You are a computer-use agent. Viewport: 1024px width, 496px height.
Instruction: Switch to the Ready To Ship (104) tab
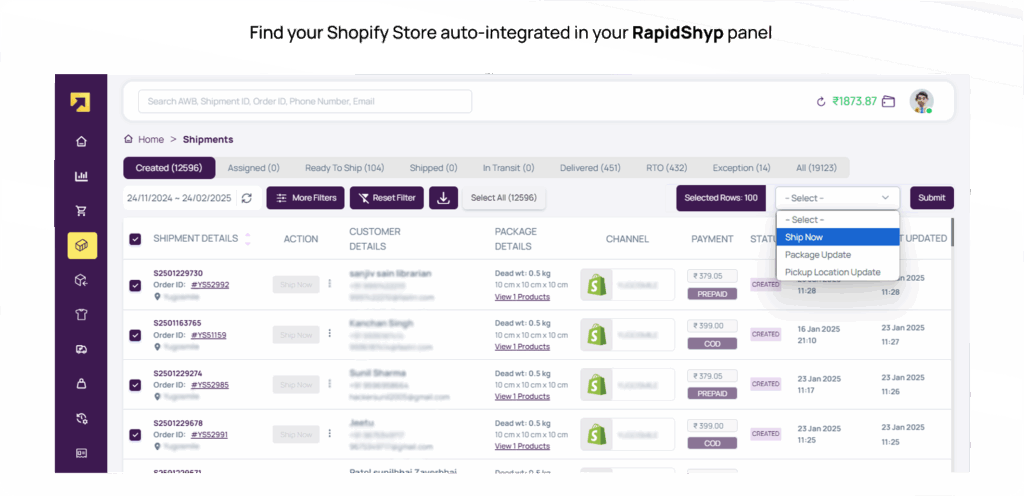click(344, 168)
